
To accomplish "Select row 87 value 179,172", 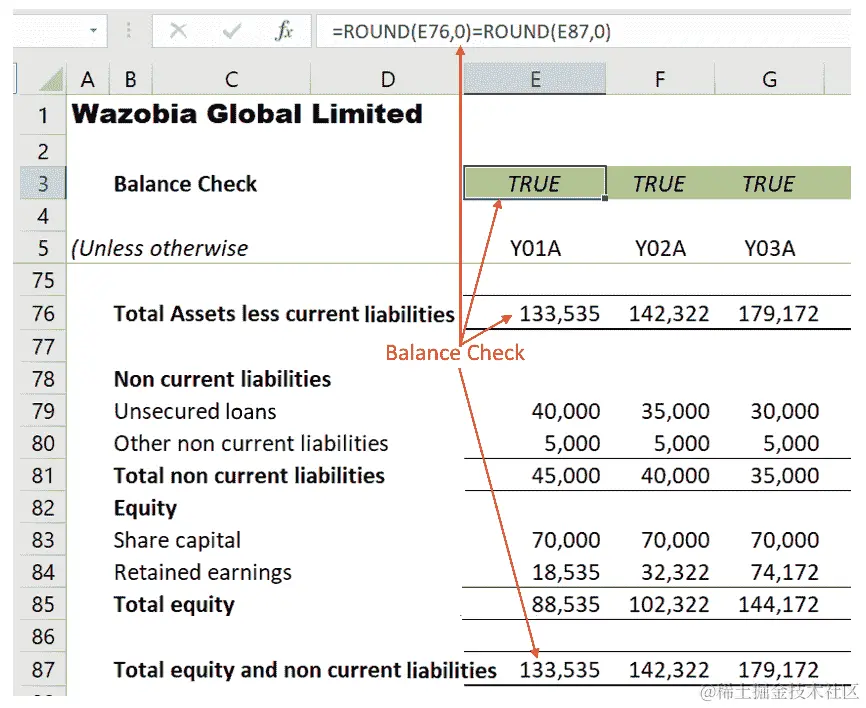I will [x=778, y=670].
